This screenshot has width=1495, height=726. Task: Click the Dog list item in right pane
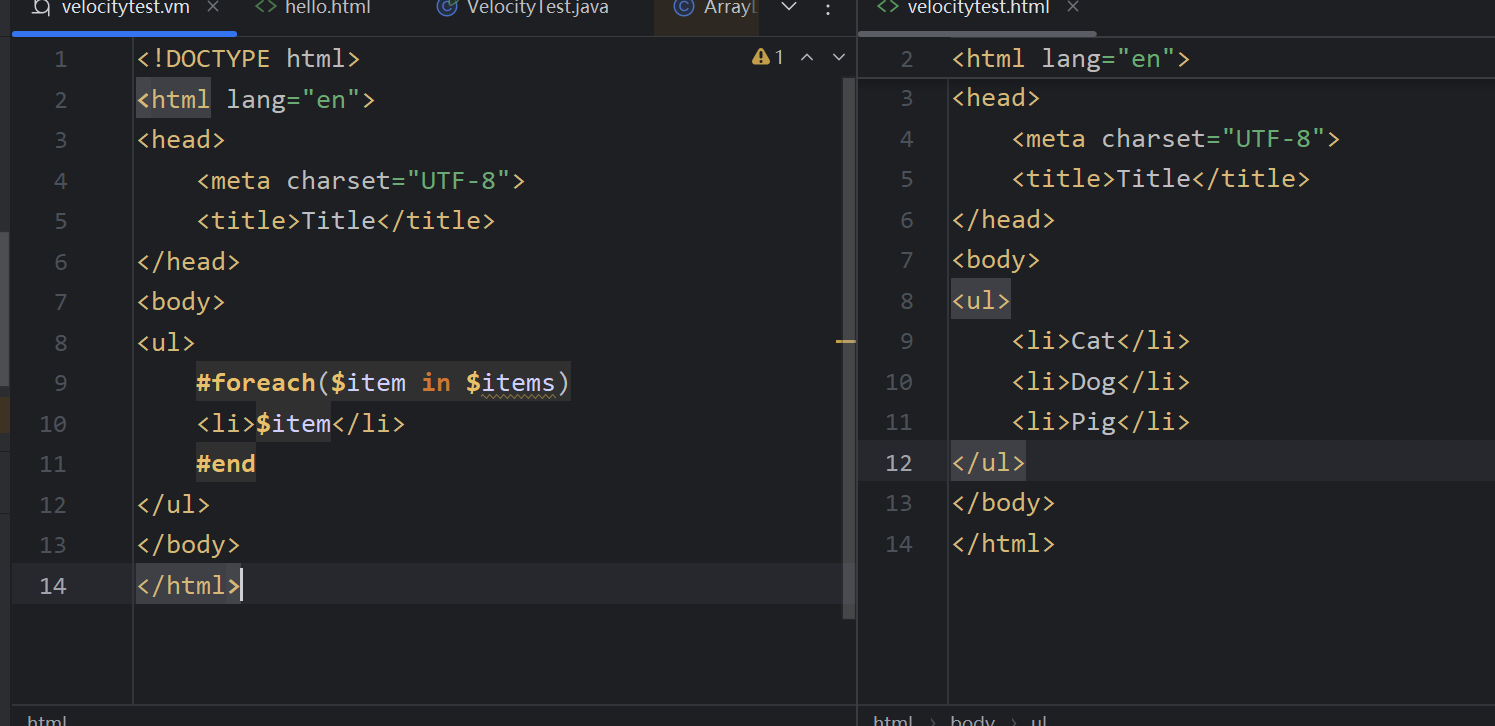[x=1101, y=382]
